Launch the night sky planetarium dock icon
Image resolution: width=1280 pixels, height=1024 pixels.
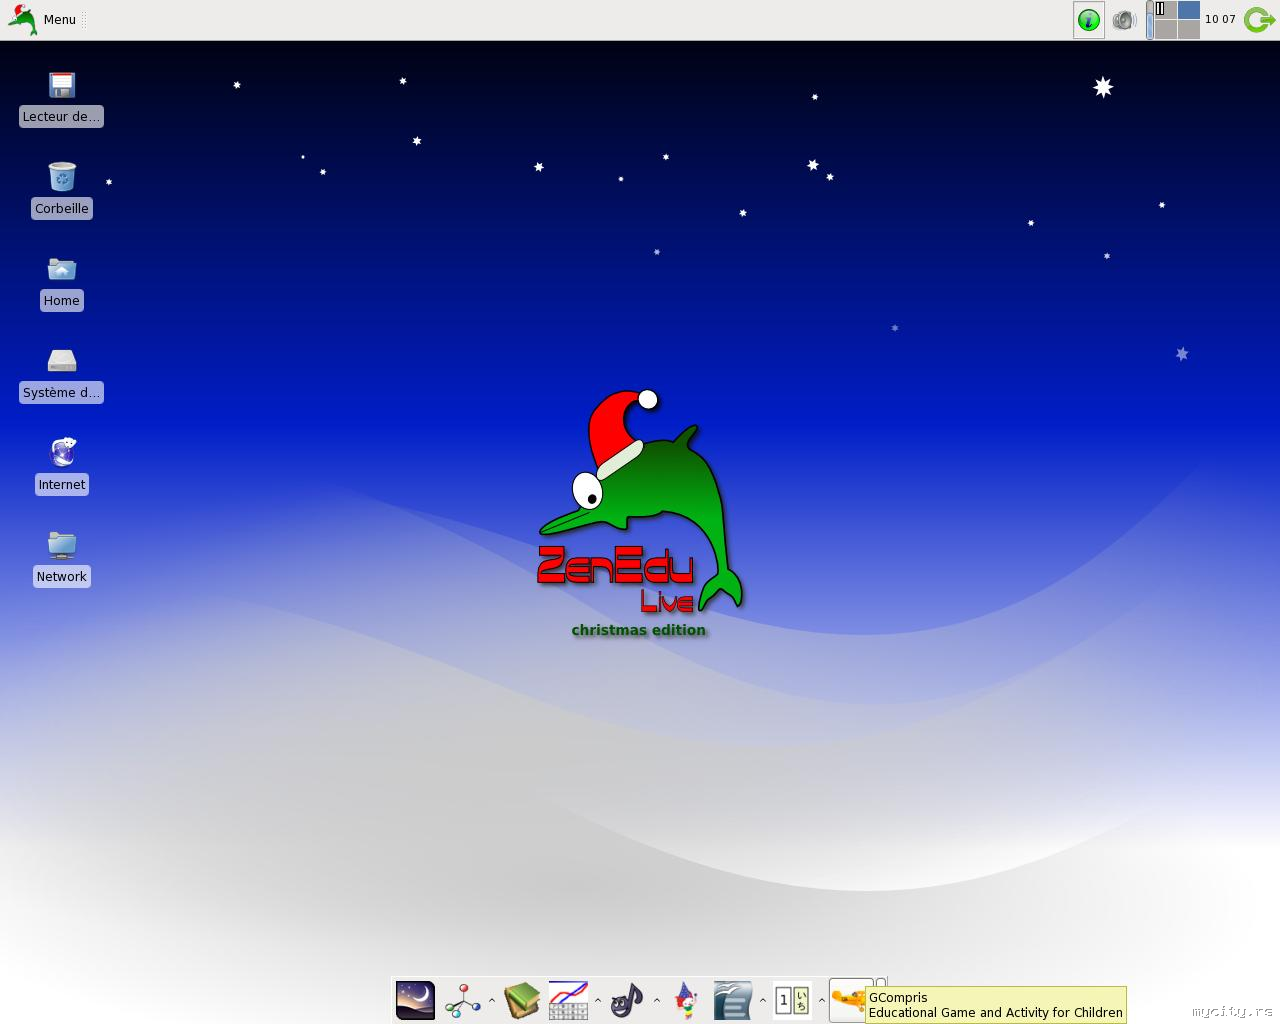click(415, 1000)
